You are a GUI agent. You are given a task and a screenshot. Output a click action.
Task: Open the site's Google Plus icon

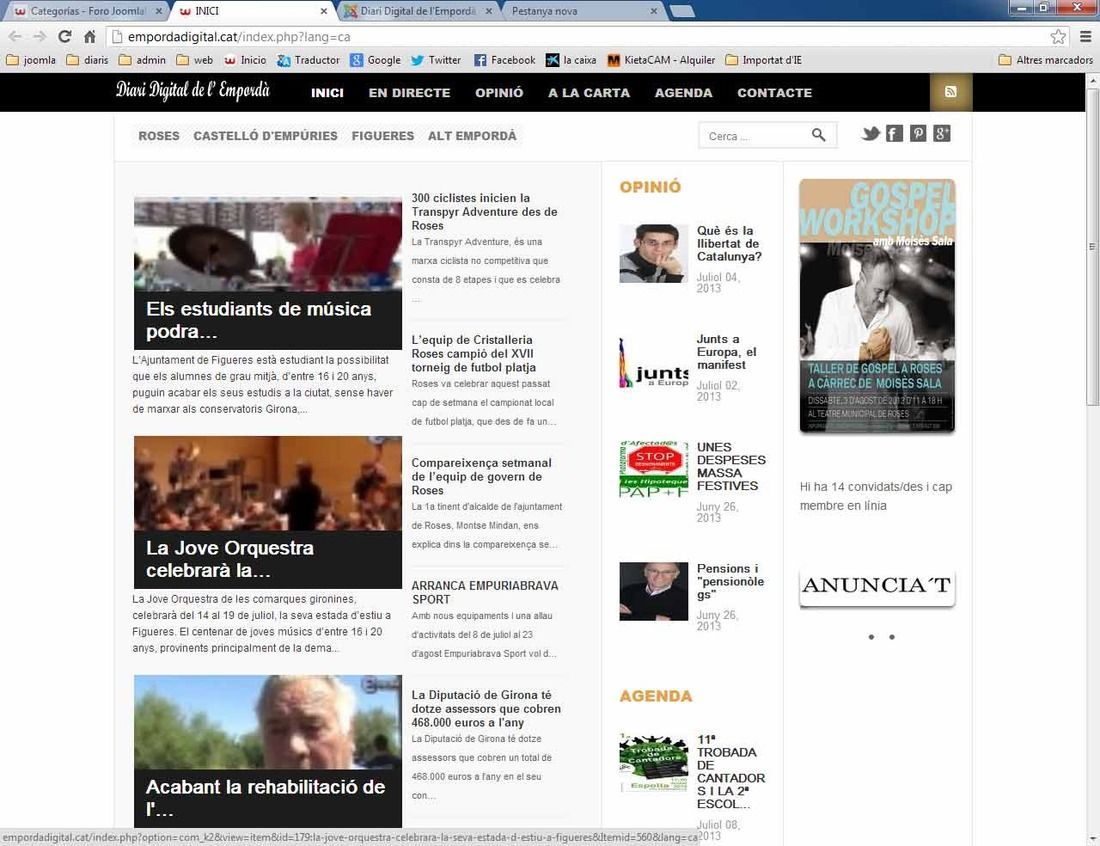(941, 133)
